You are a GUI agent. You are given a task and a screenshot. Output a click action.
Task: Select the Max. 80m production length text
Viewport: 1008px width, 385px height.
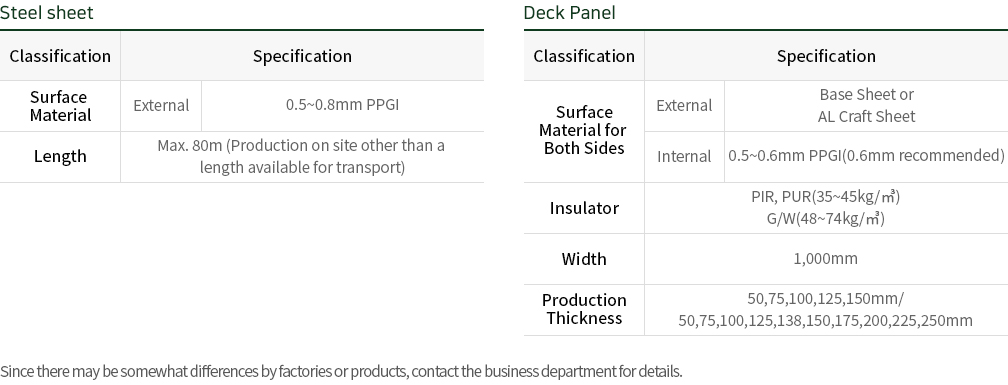coord(302,156)
